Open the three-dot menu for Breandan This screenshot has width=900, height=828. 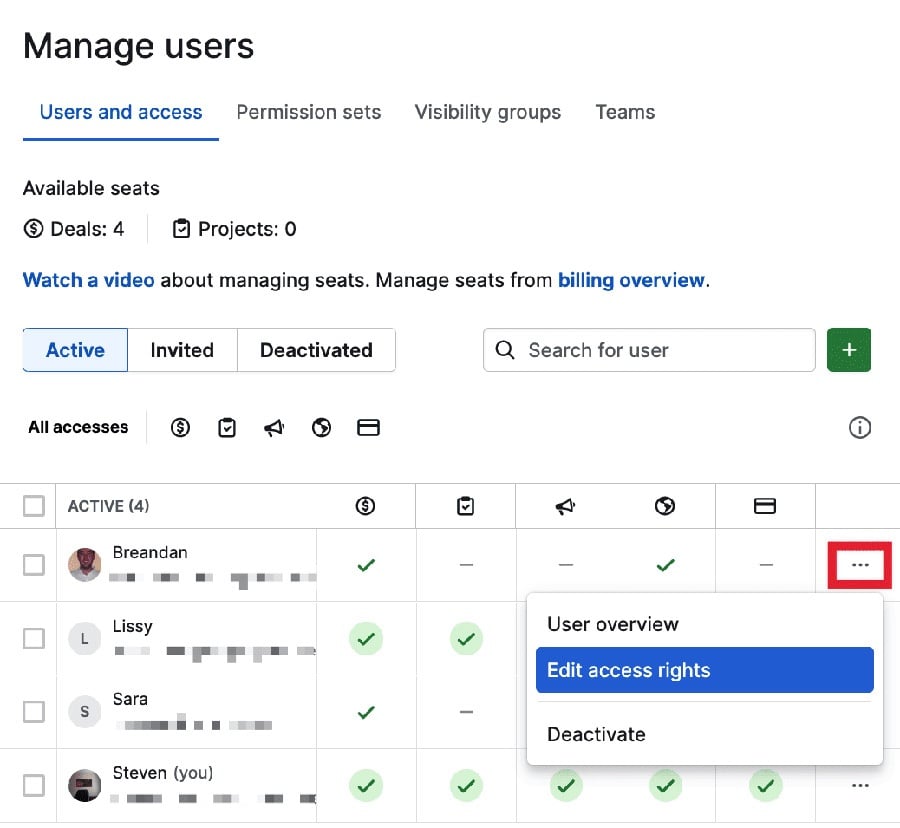[x=860, y=565]
